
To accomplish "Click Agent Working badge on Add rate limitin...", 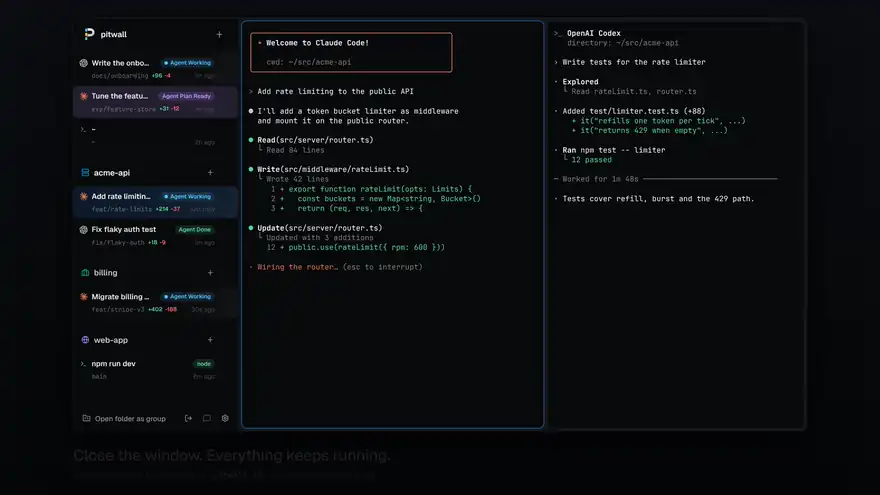I will [187, 196].
